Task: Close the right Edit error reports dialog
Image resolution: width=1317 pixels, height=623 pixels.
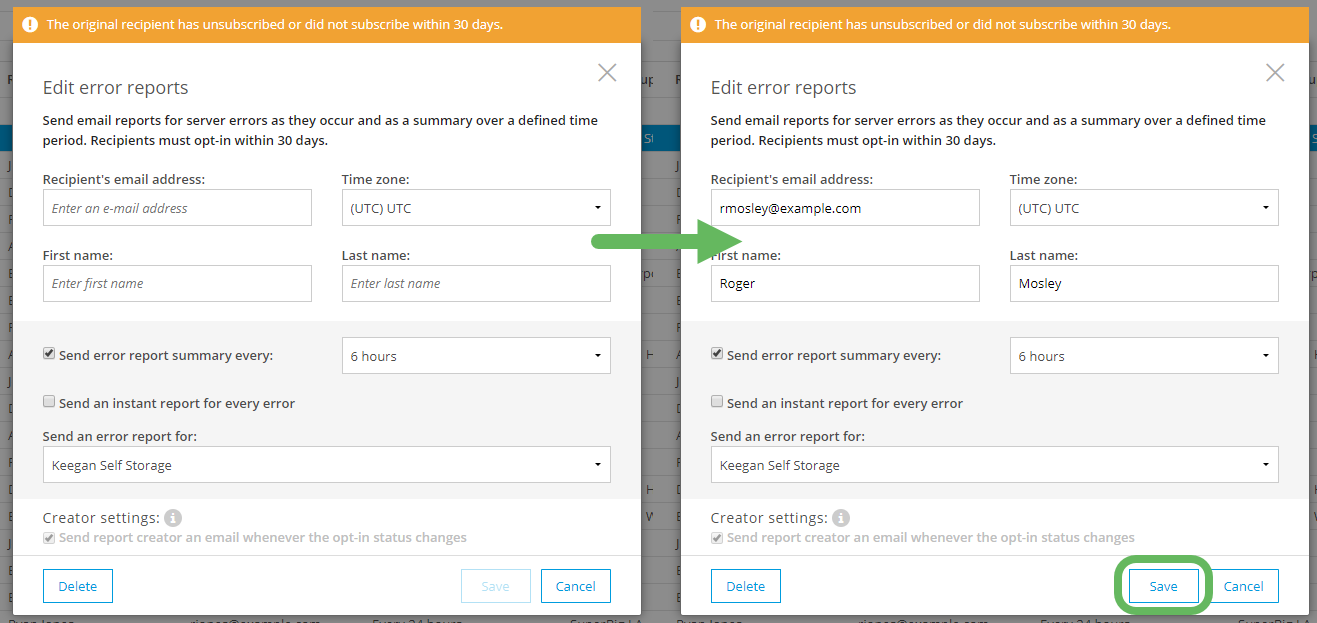Action: (1274, 72)
